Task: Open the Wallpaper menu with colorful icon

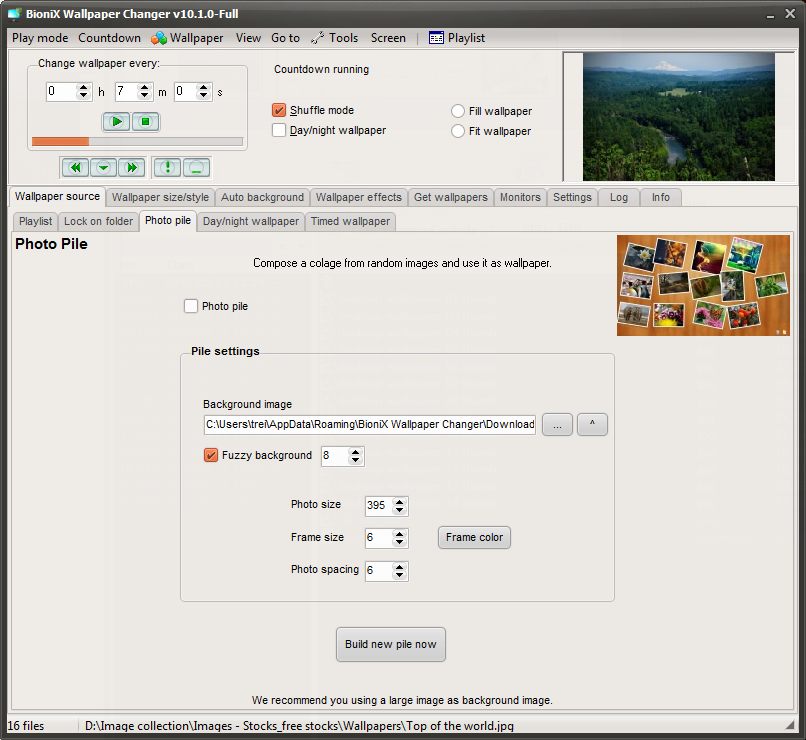Action: click(x=187, y=38)
